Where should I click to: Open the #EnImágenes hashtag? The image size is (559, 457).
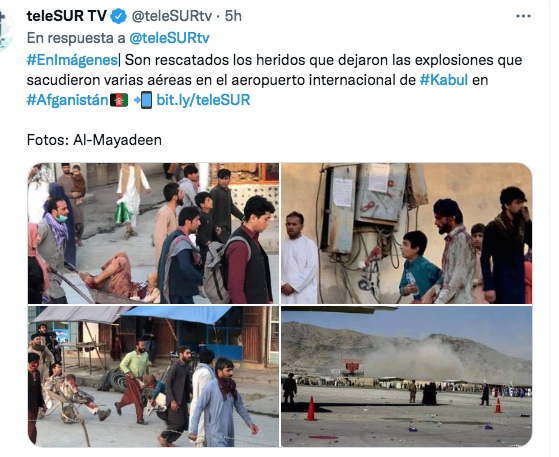(72, 60)
